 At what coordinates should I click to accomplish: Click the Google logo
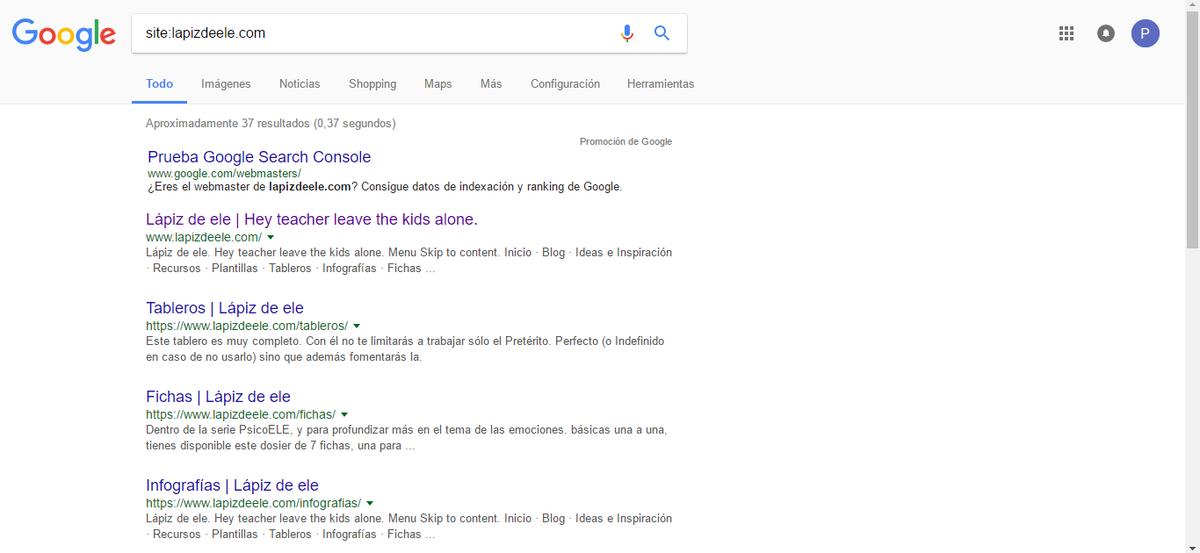pyautogui.click(x=64, y=34)
